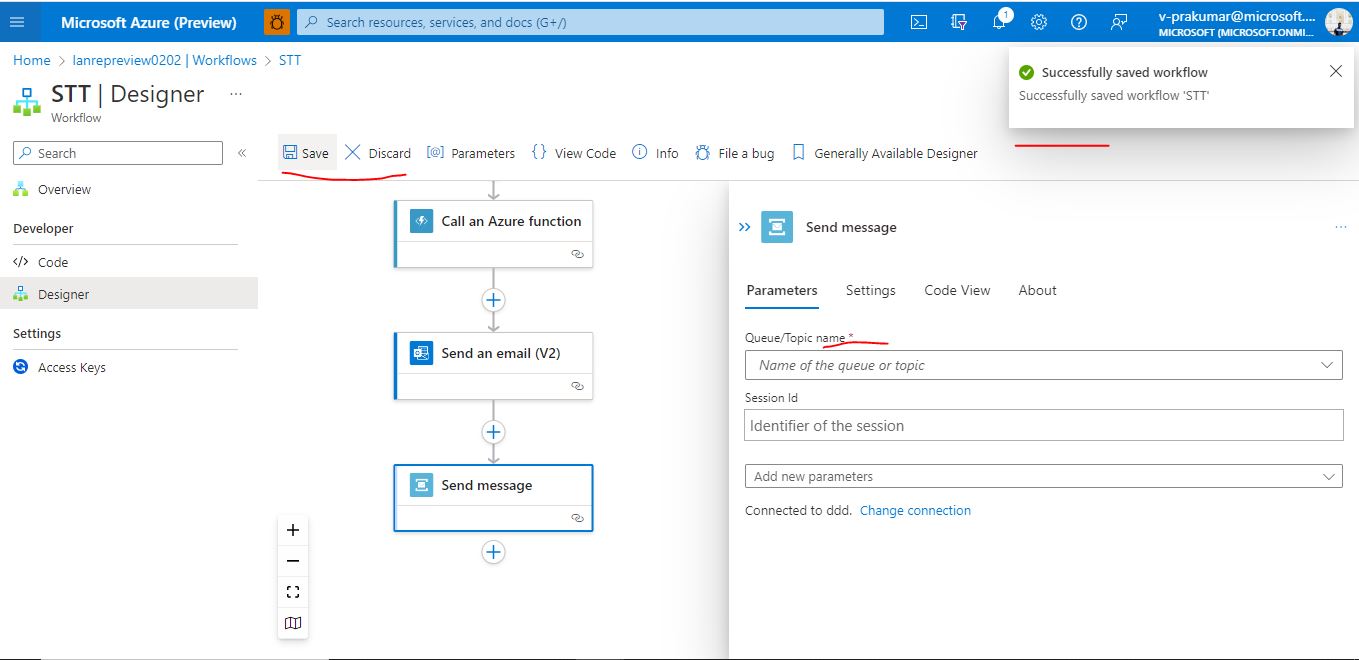The image size is (1359, 660).
Task: Open Azure notifications bell icon
Action: [x=999, y=22]
